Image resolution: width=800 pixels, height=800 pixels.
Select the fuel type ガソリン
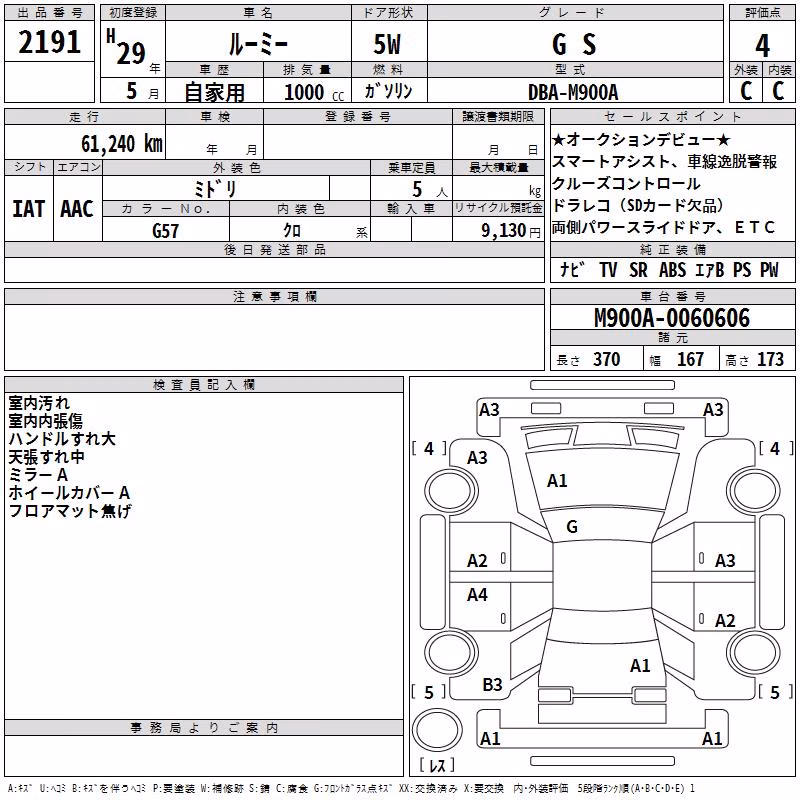[x=388, y=91]
